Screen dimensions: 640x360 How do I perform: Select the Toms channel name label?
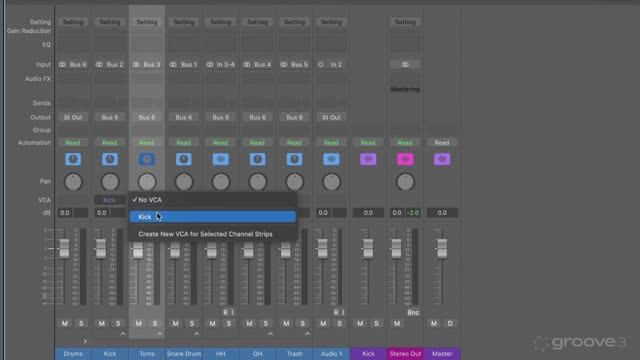[x=147, y=353]
